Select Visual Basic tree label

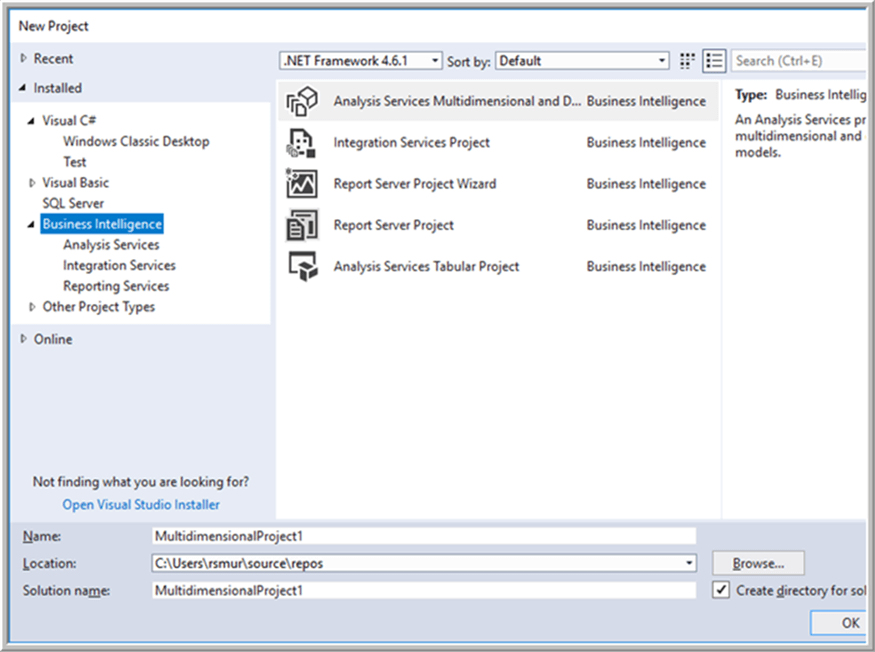click(75, 183)
